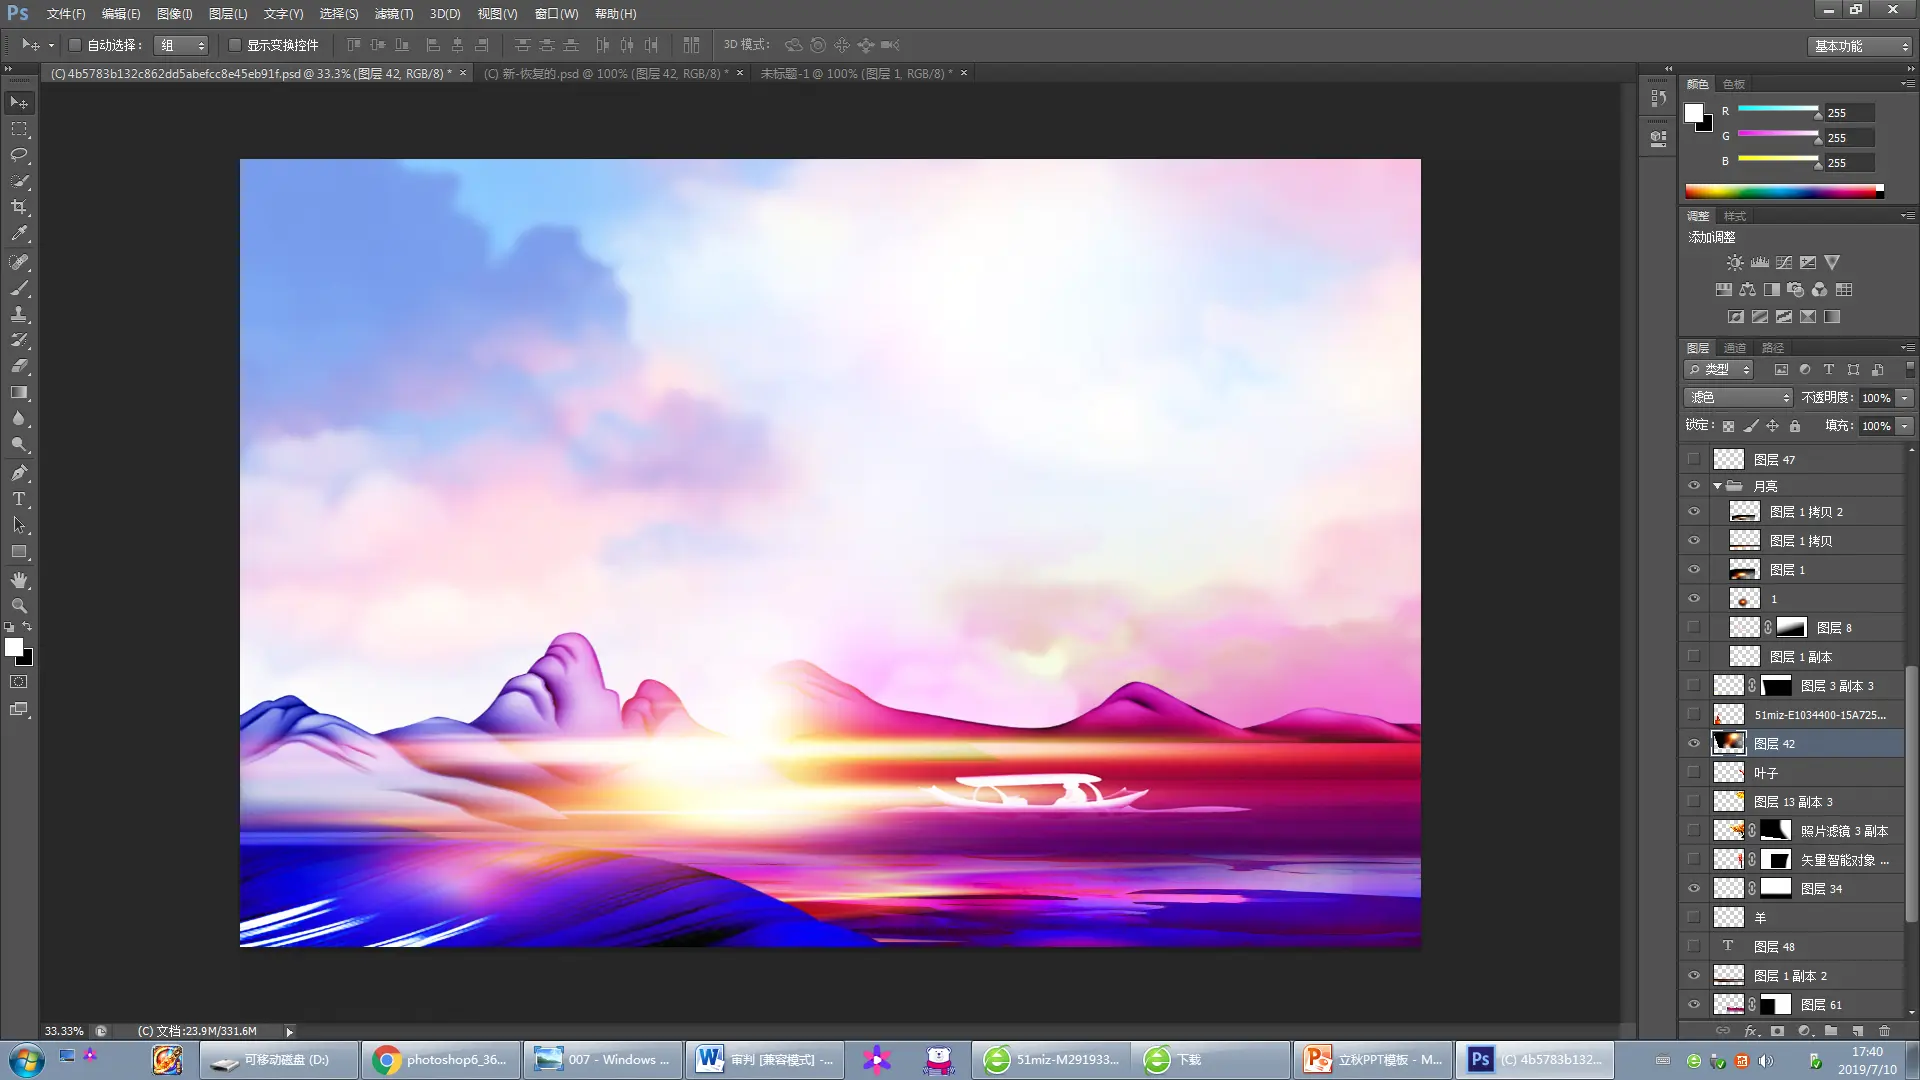The width and height of the screenshot is (1920, 1080).
Task: Add Brightness/Contrast adjustment icon
Action: pos(1735,263)
